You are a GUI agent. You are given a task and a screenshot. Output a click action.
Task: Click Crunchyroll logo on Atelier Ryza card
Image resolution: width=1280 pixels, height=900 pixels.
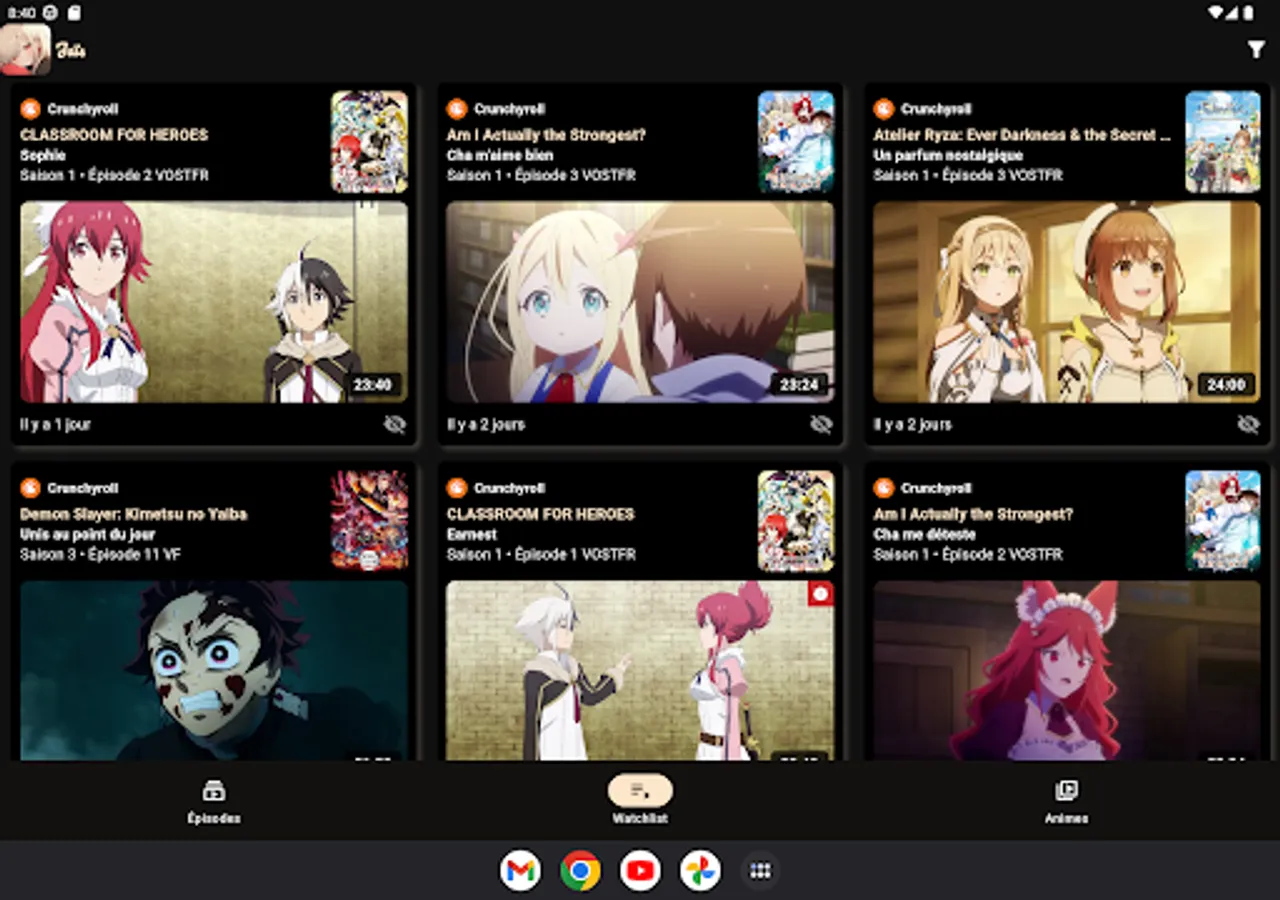pyautogui.click(x=884, y=109)
